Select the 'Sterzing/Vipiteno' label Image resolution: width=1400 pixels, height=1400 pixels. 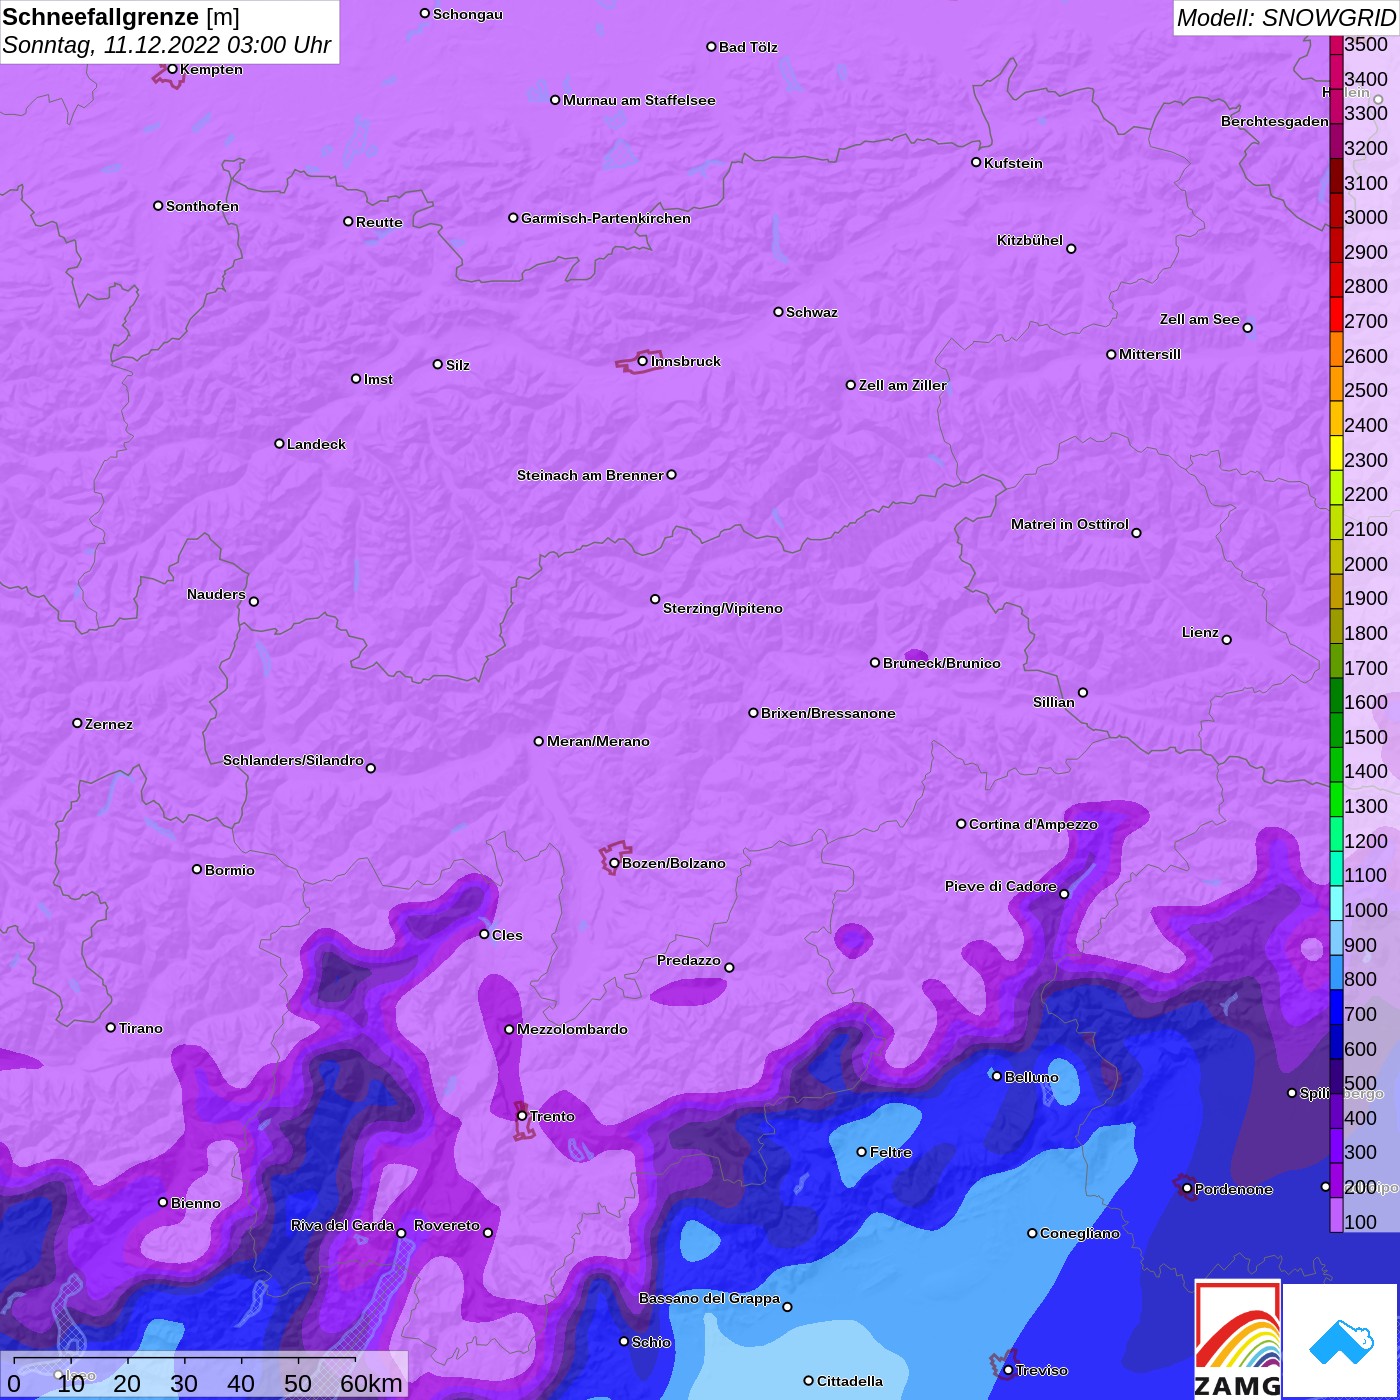(723, 608)
